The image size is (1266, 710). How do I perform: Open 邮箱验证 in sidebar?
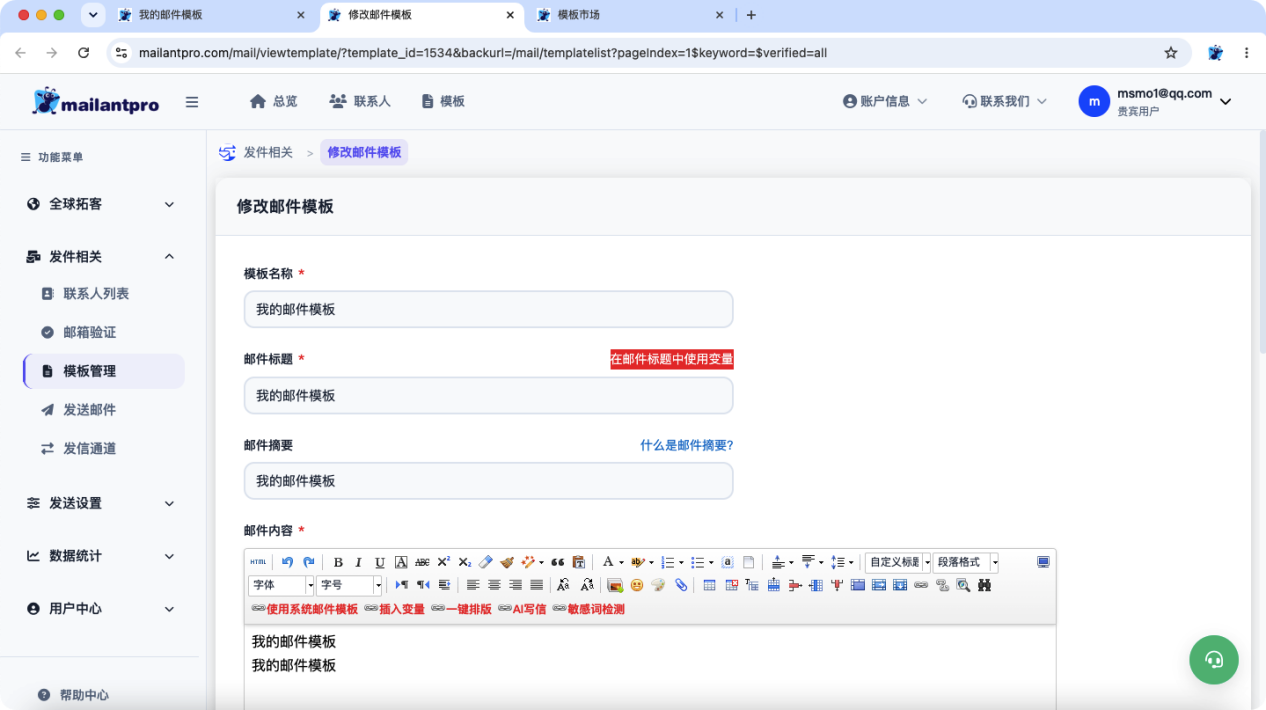90,332
